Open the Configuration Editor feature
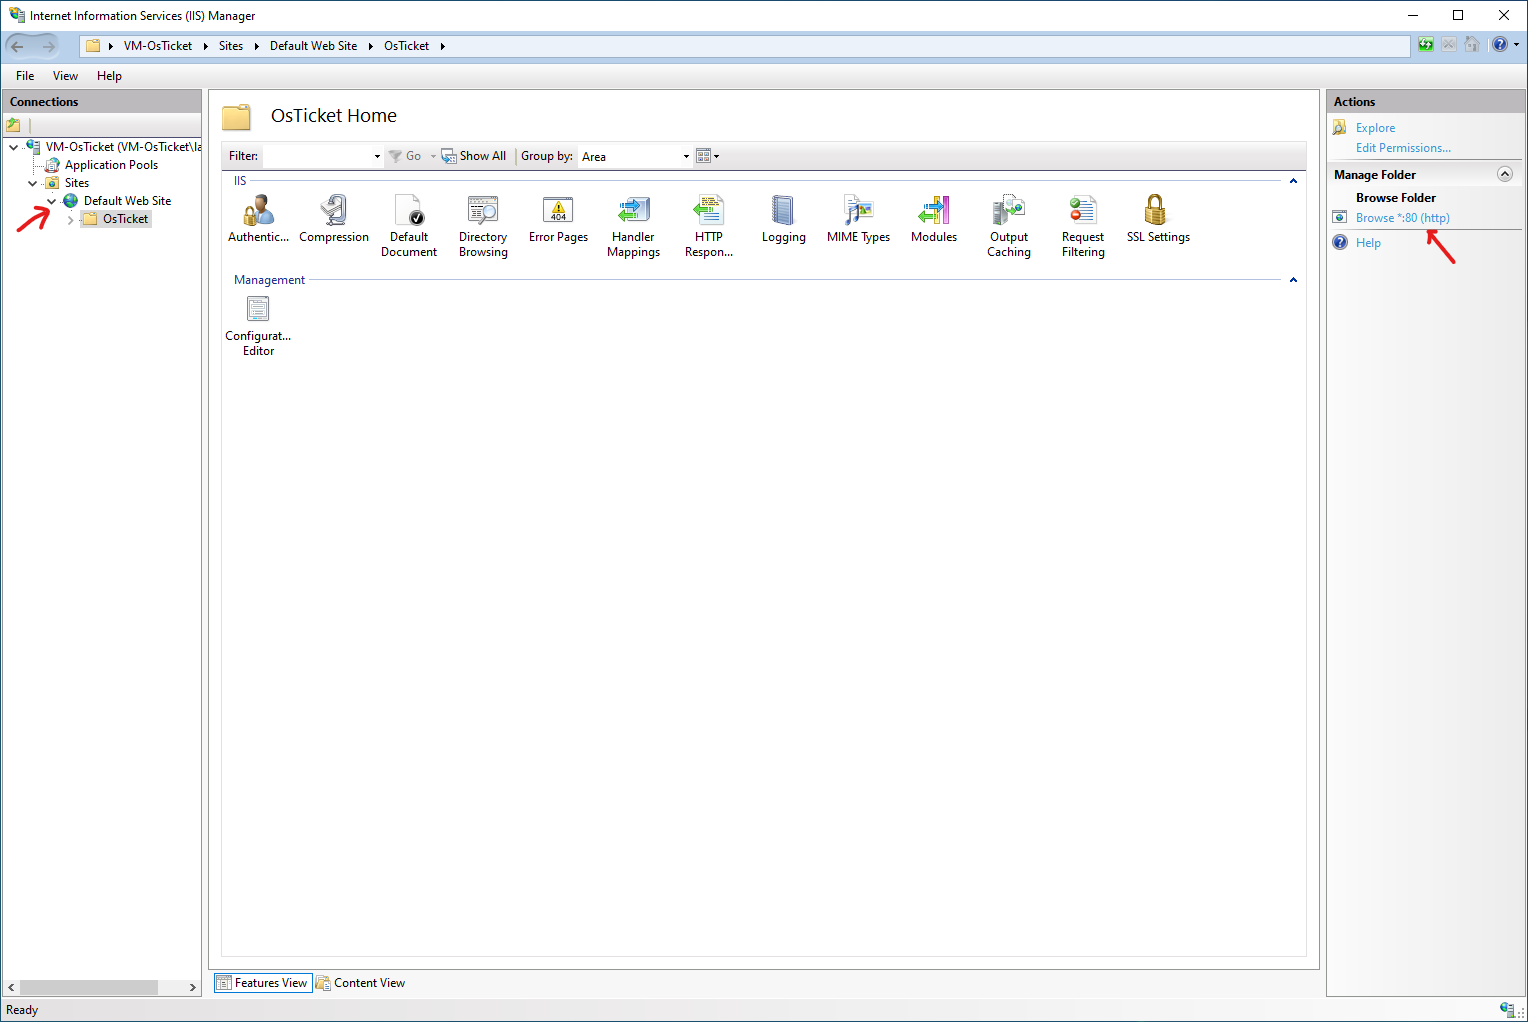 coord(258,326)
